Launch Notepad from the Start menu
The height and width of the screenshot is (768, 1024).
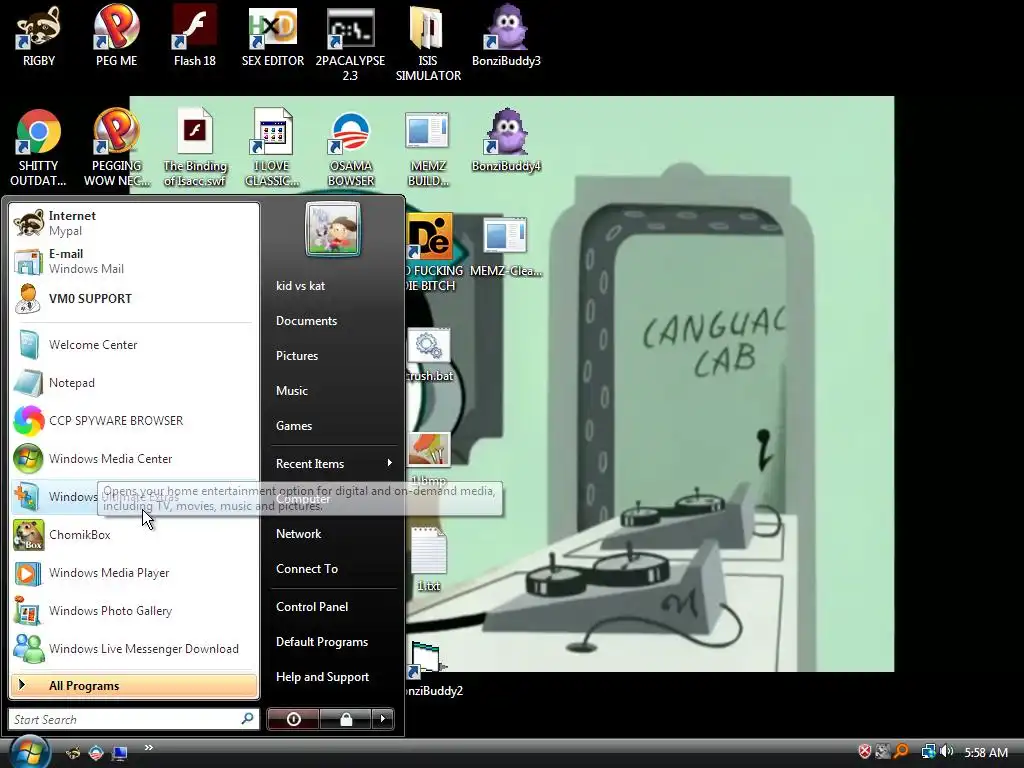(134, 383)
